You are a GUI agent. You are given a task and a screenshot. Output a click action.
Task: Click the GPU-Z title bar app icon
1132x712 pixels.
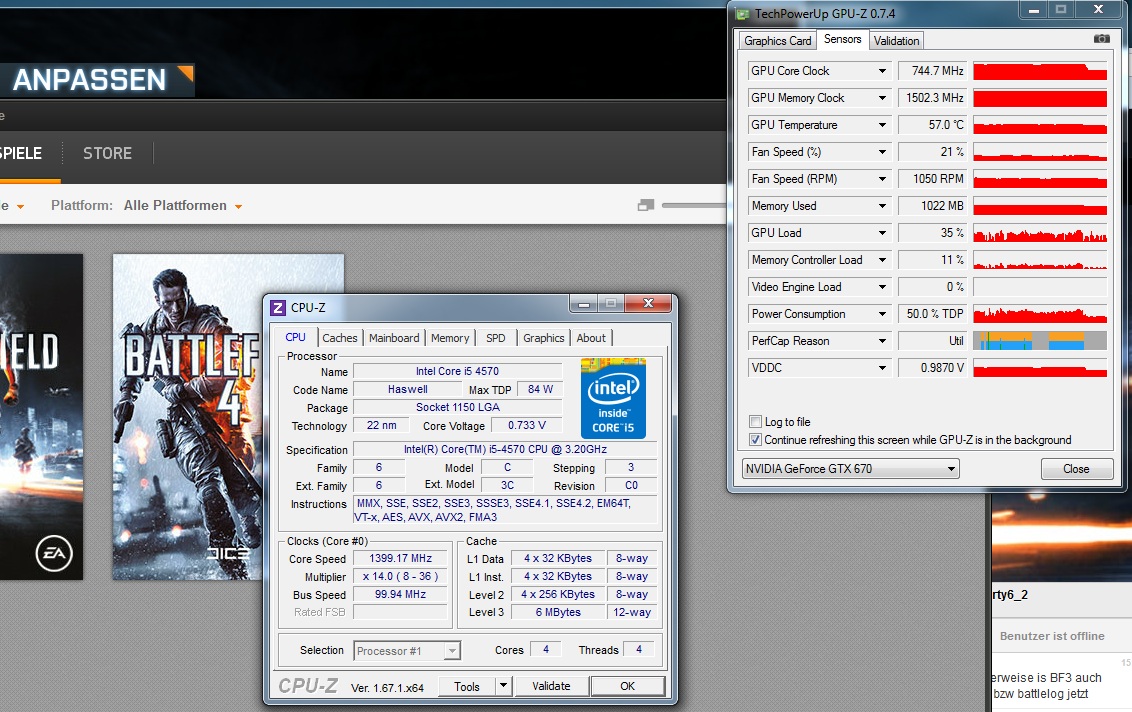click(742, 14)
